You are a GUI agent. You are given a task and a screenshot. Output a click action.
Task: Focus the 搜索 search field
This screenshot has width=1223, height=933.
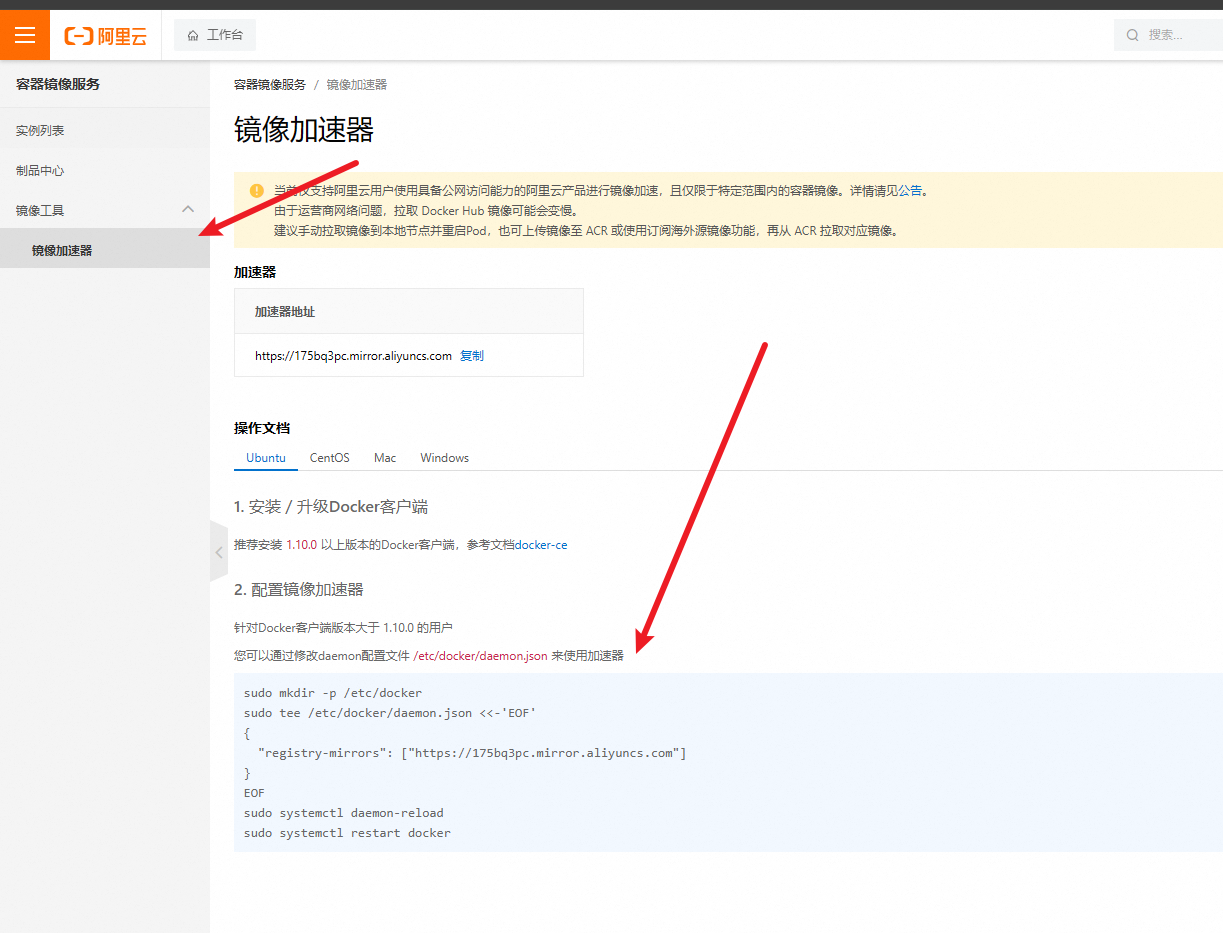[x=1168, y=35]
